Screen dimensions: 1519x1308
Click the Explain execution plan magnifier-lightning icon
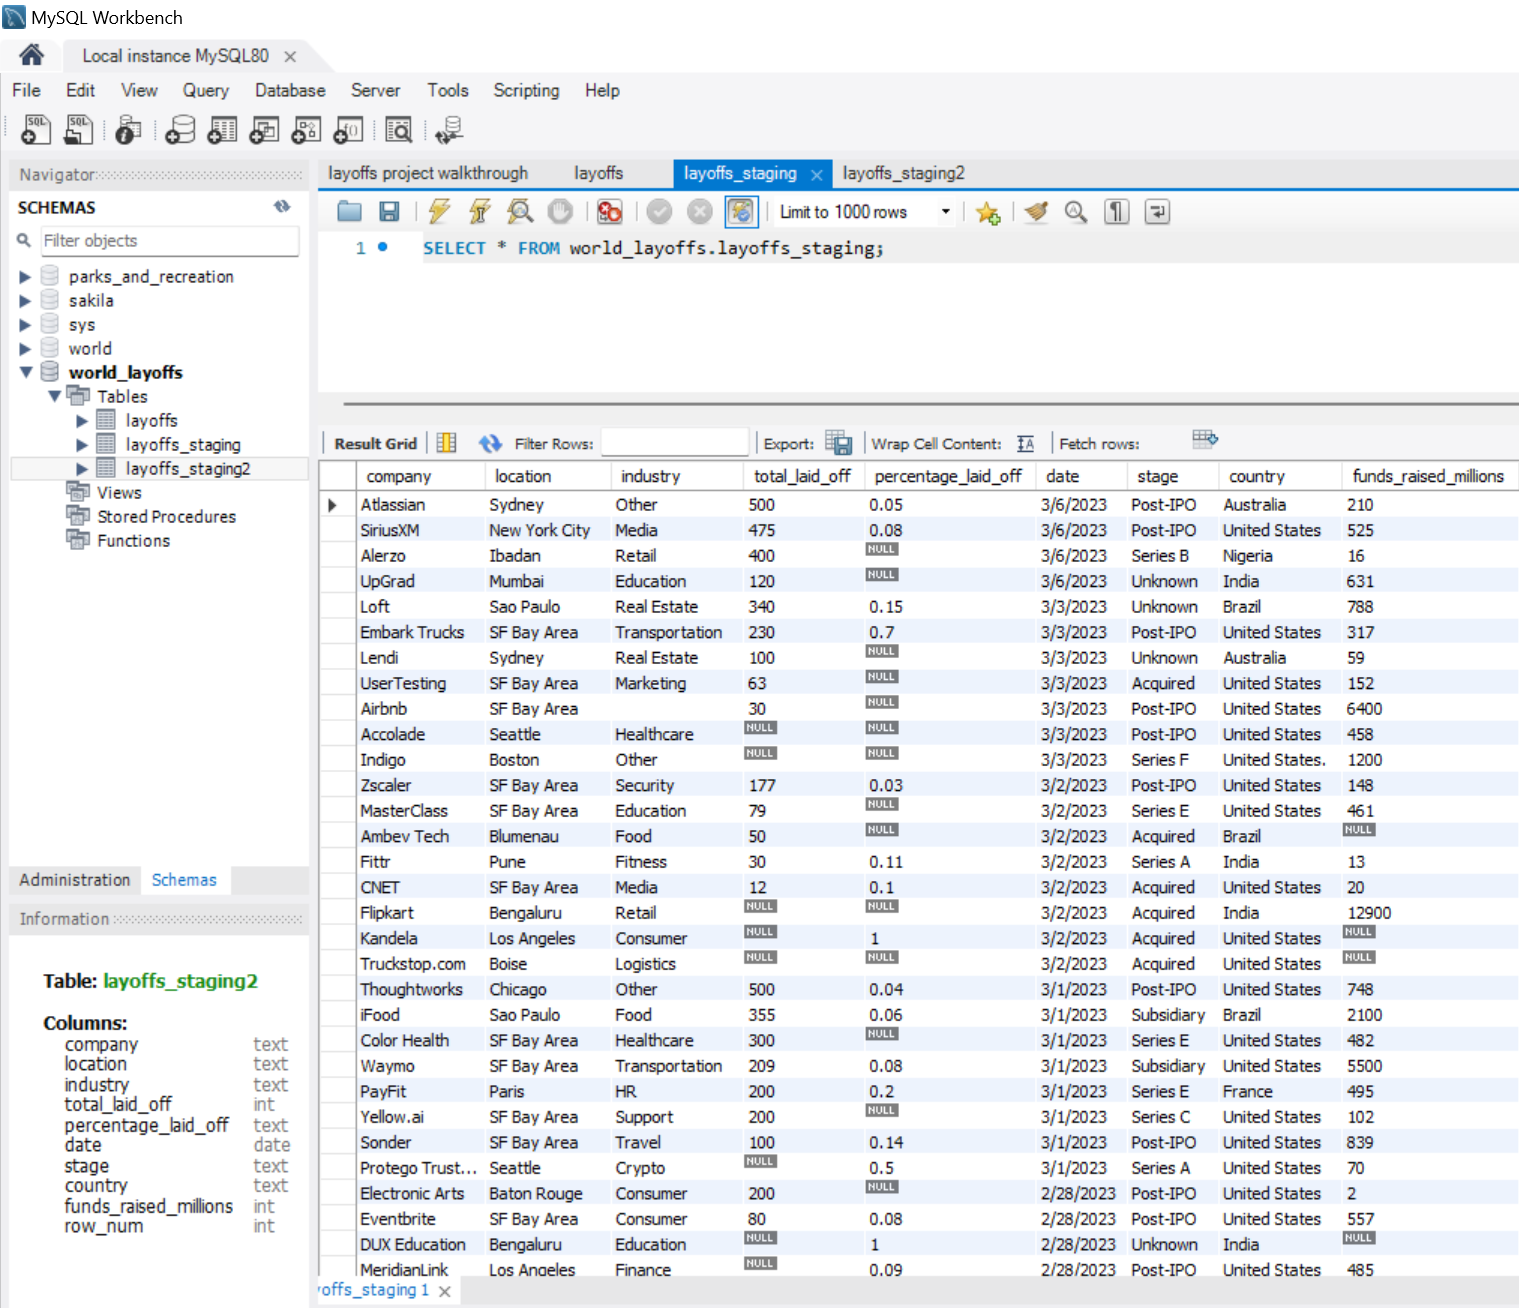pos(519,211)
